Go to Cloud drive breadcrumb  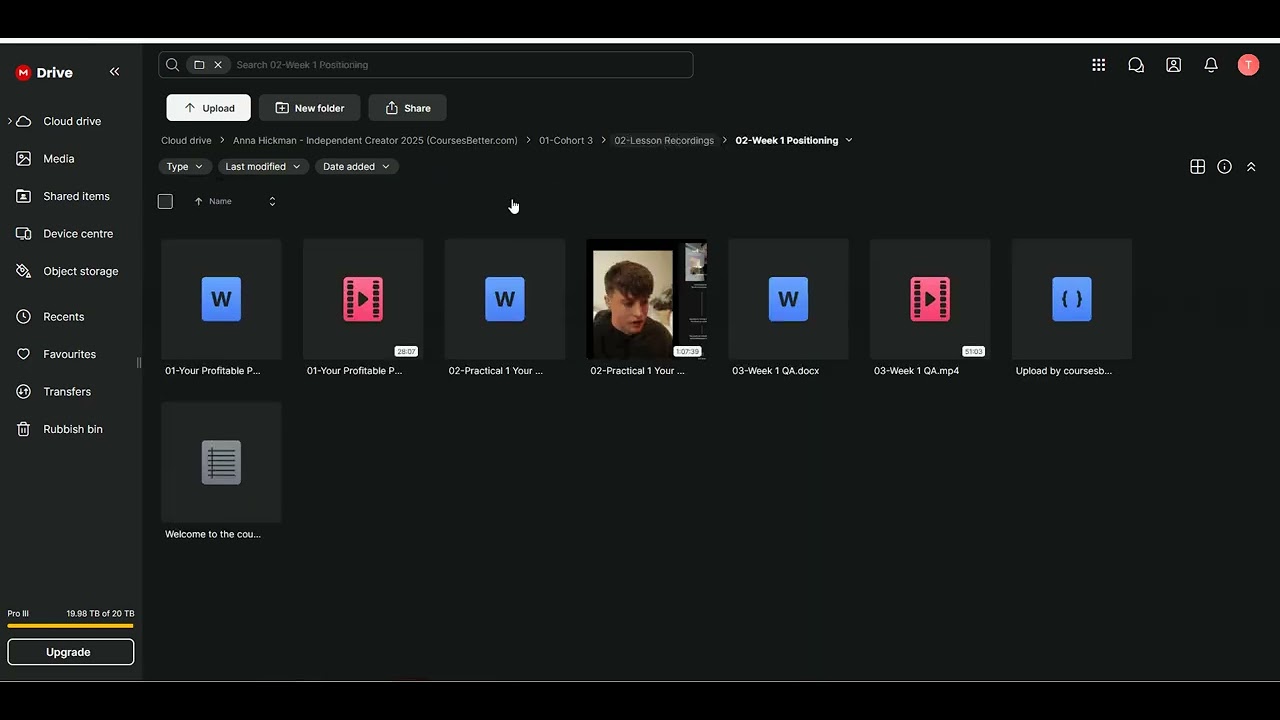(186, 141)
